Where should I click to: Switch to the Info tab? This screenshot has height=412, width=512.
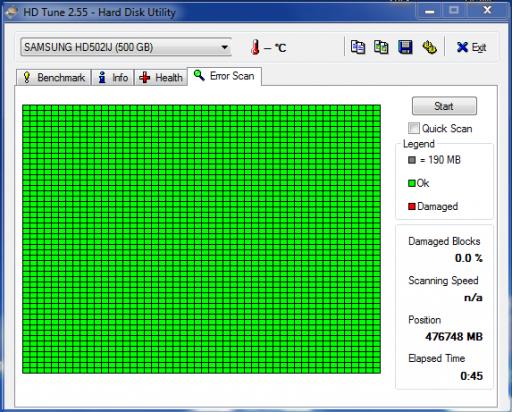(113, 77)
